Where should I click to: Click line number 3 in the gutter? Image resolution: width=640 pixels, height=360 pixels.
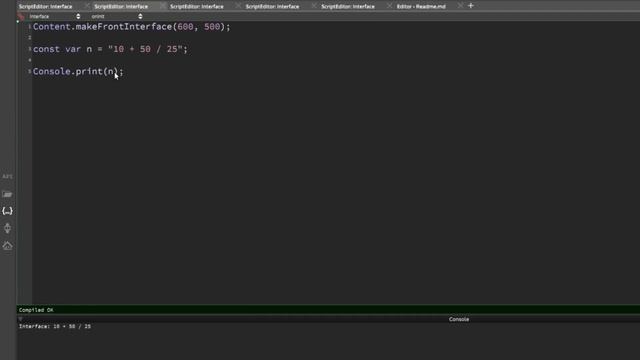[29, 49]
